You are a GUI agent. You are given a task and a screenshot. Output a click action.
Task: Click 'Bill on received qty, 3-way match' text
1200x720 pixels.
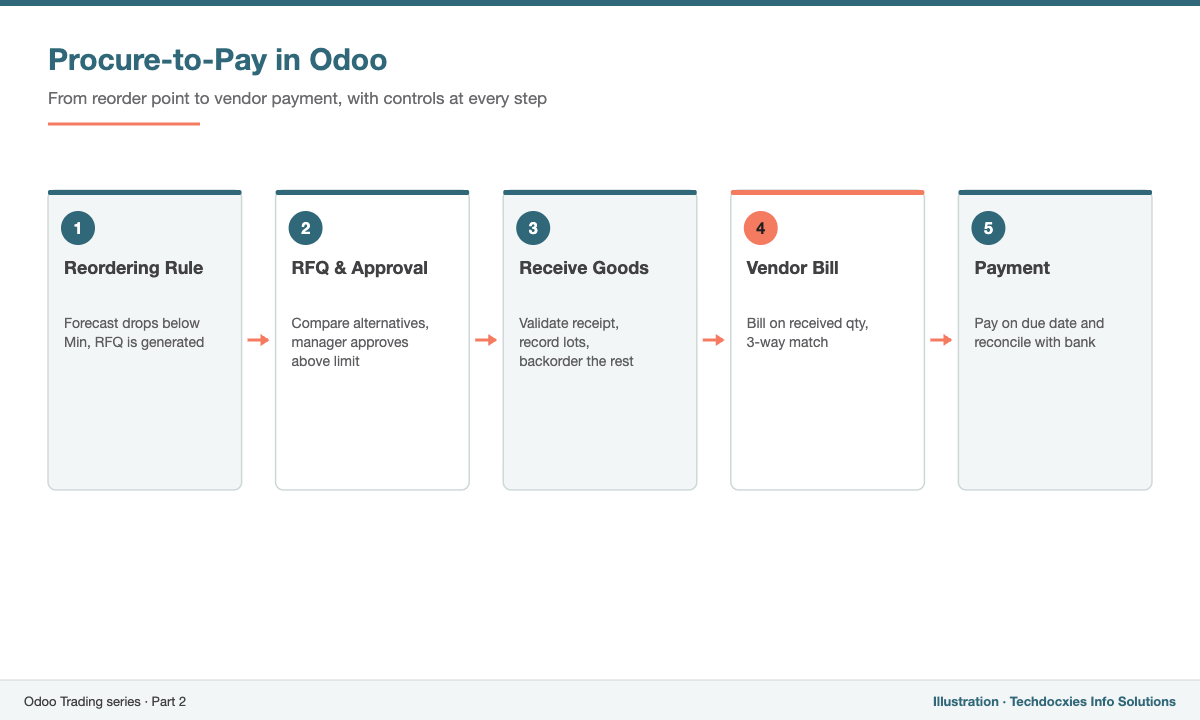tap(808, 333)
